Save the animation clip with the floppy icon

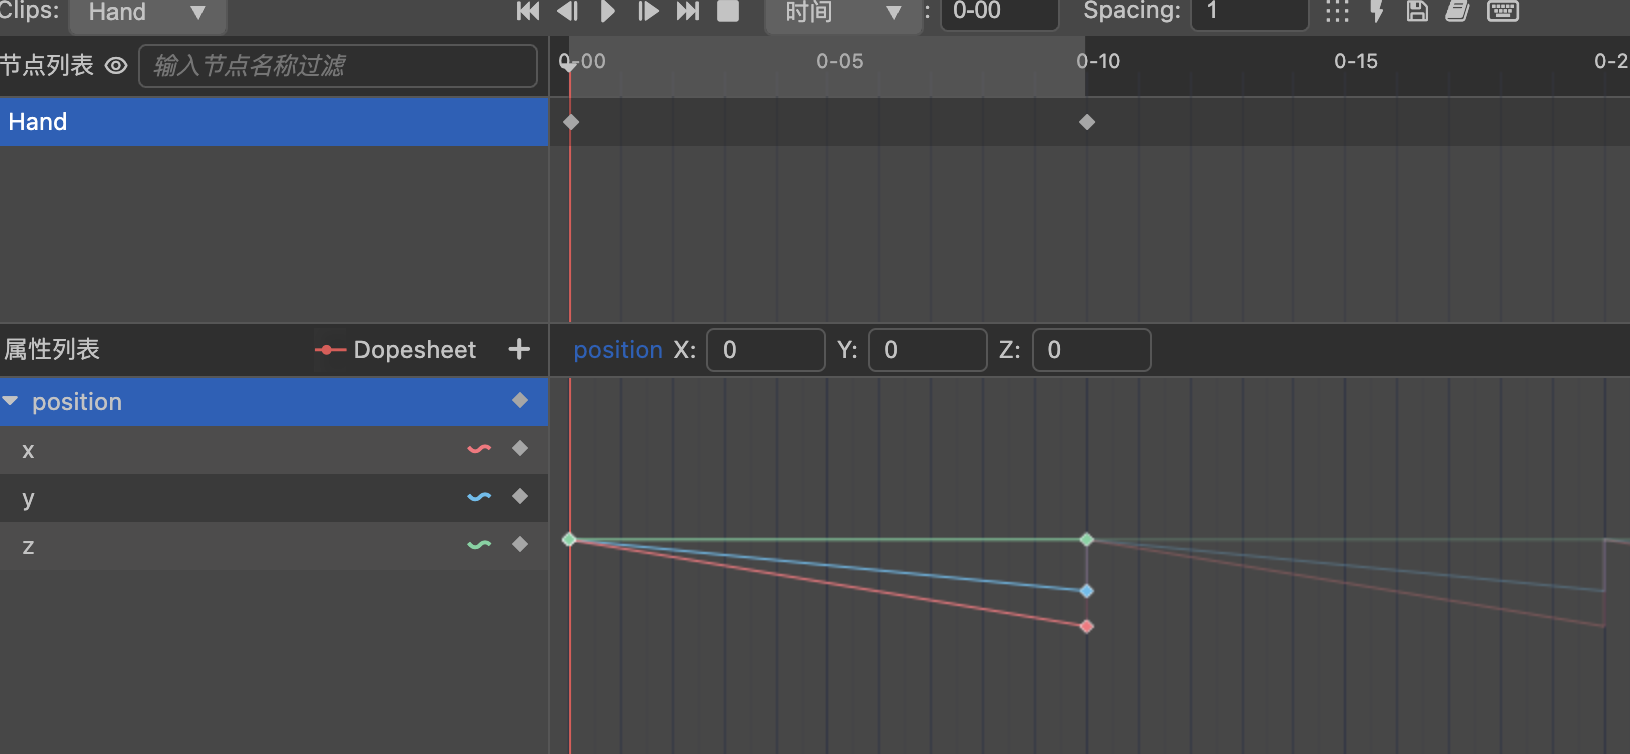click(1417, 11)
